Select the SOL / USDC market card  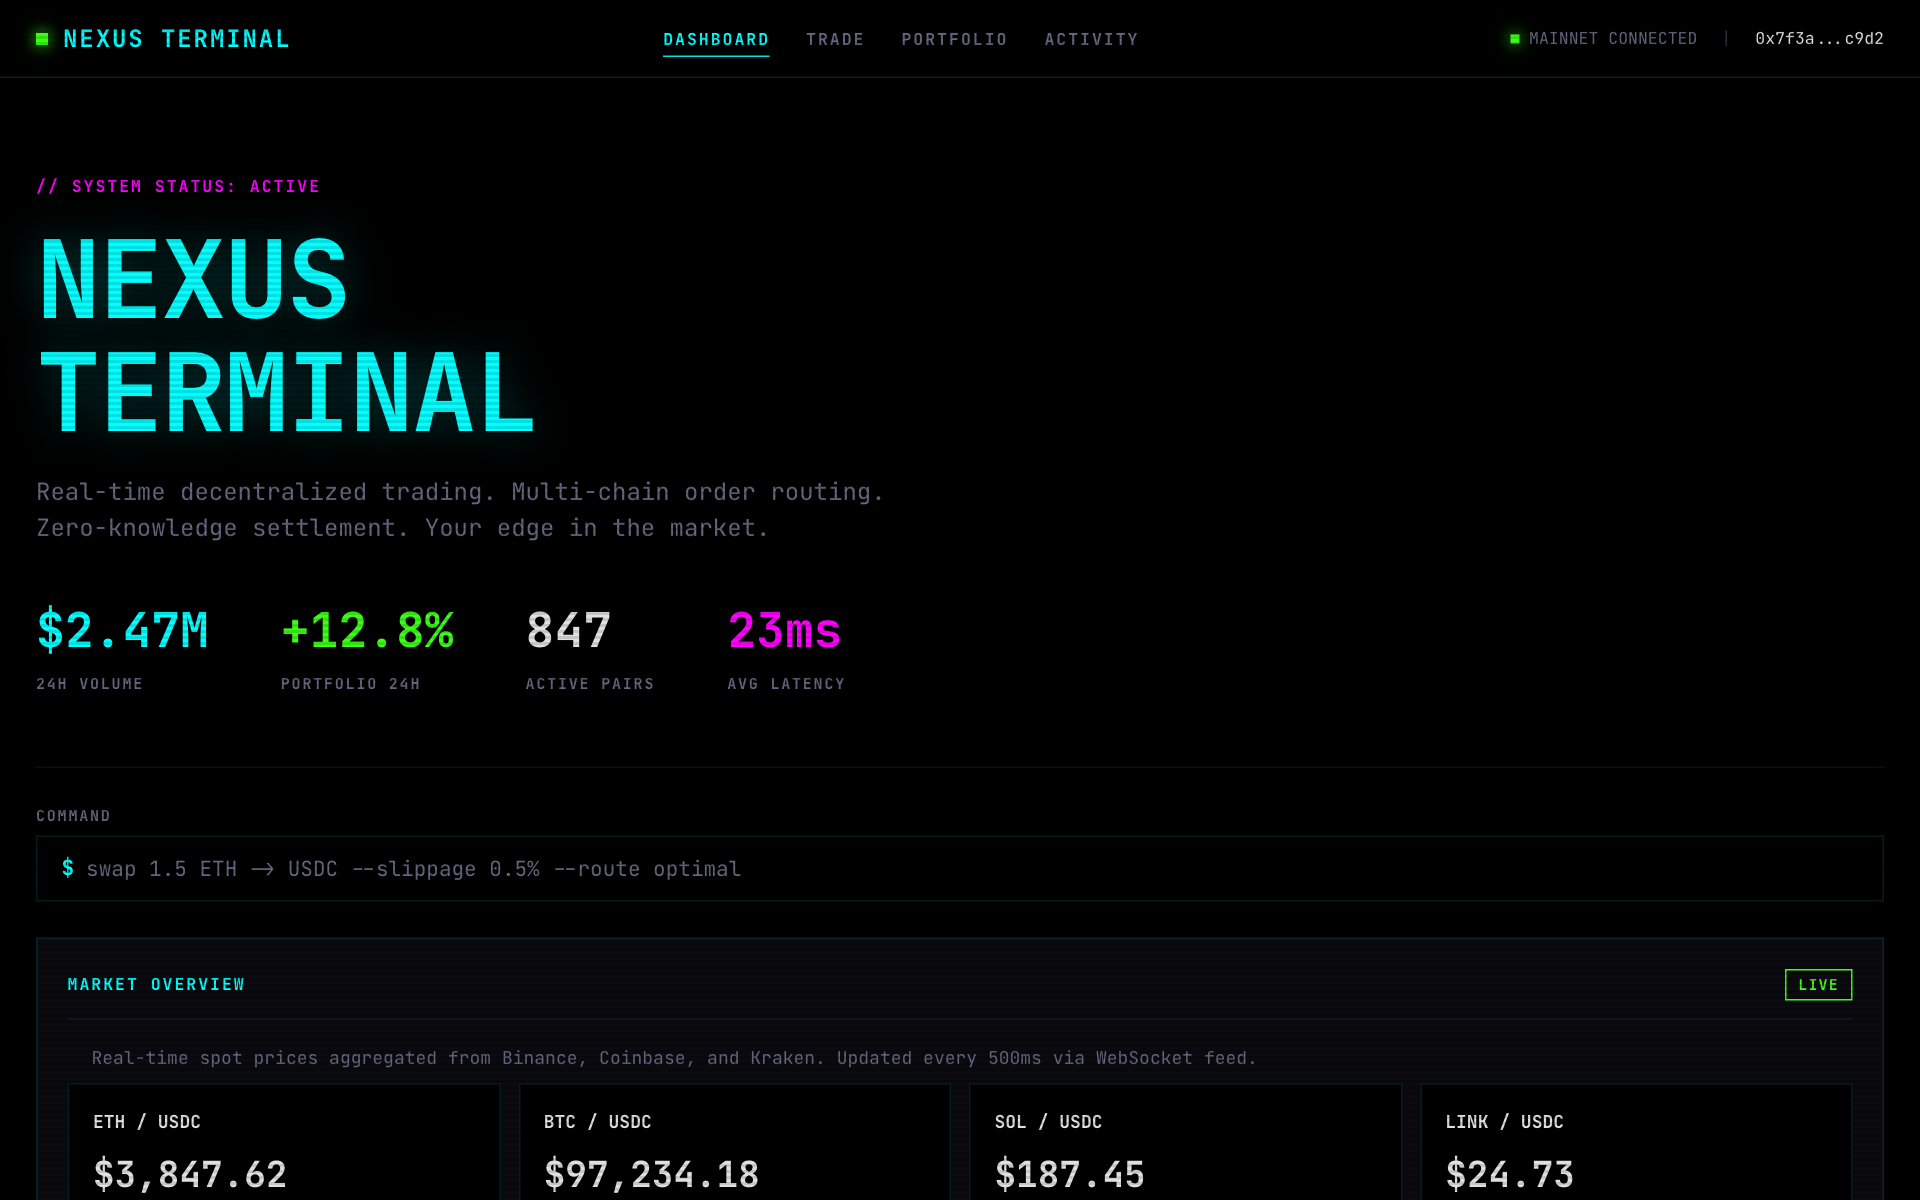point(1185,1145)
